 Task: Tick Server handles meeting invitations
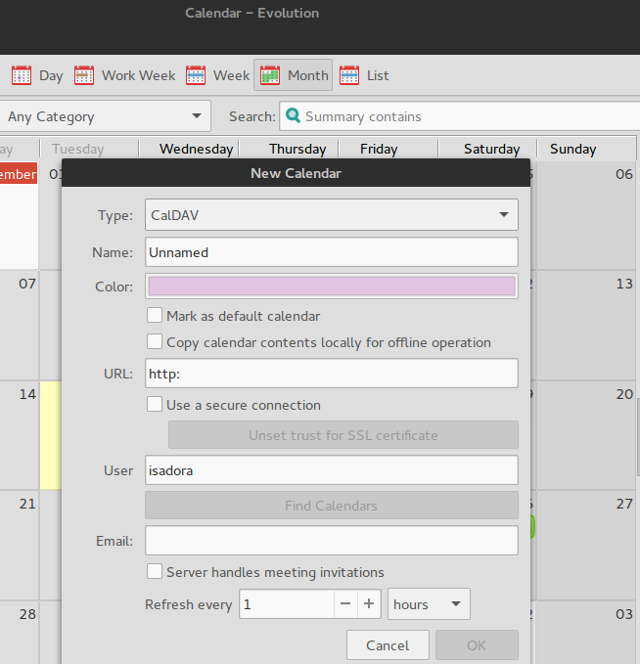154,571
